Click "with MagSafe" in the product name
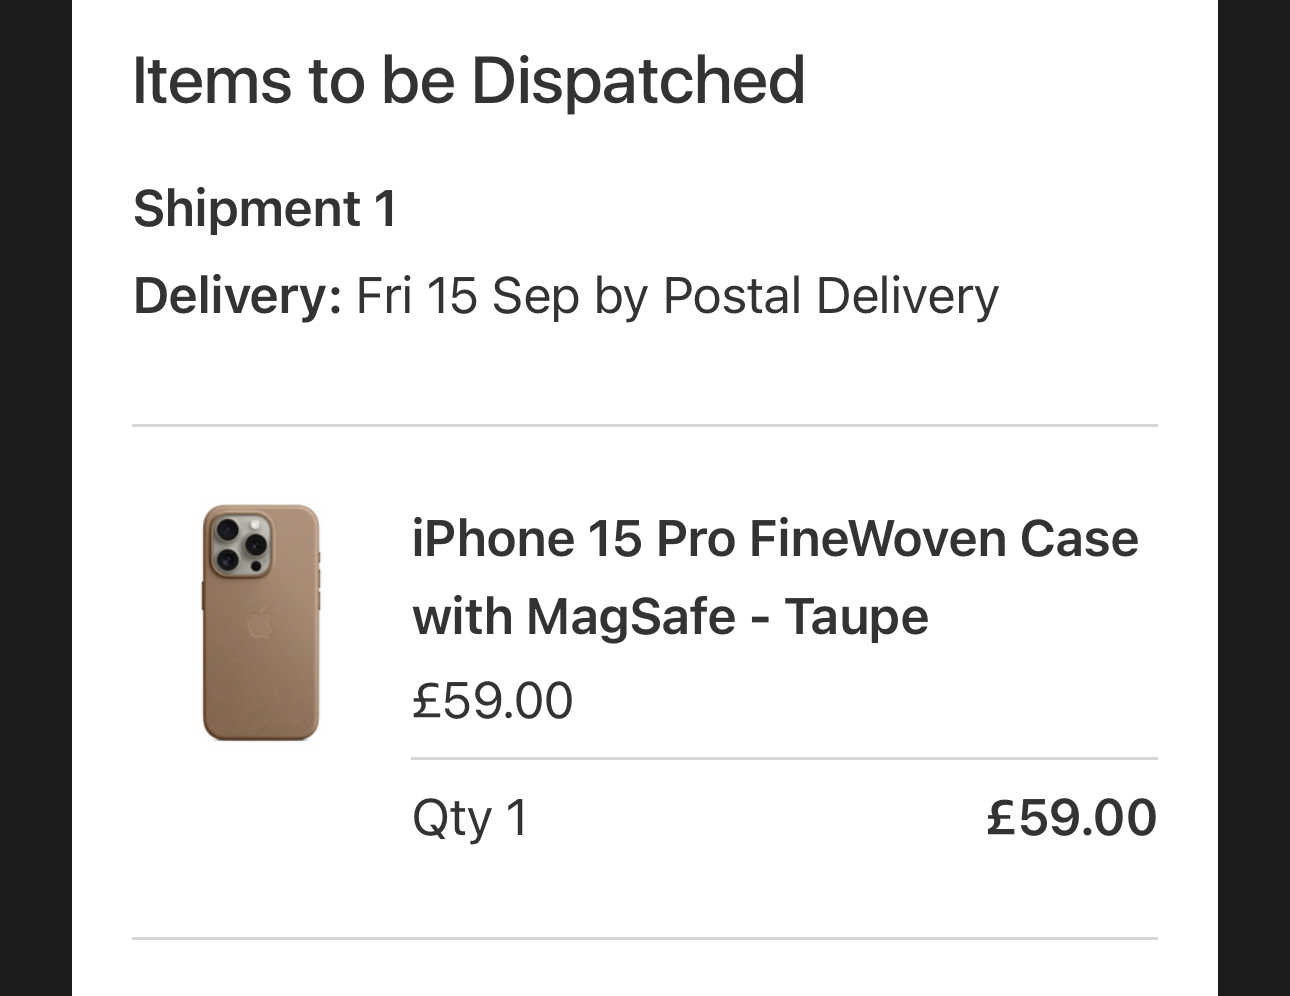 point(573,616)
